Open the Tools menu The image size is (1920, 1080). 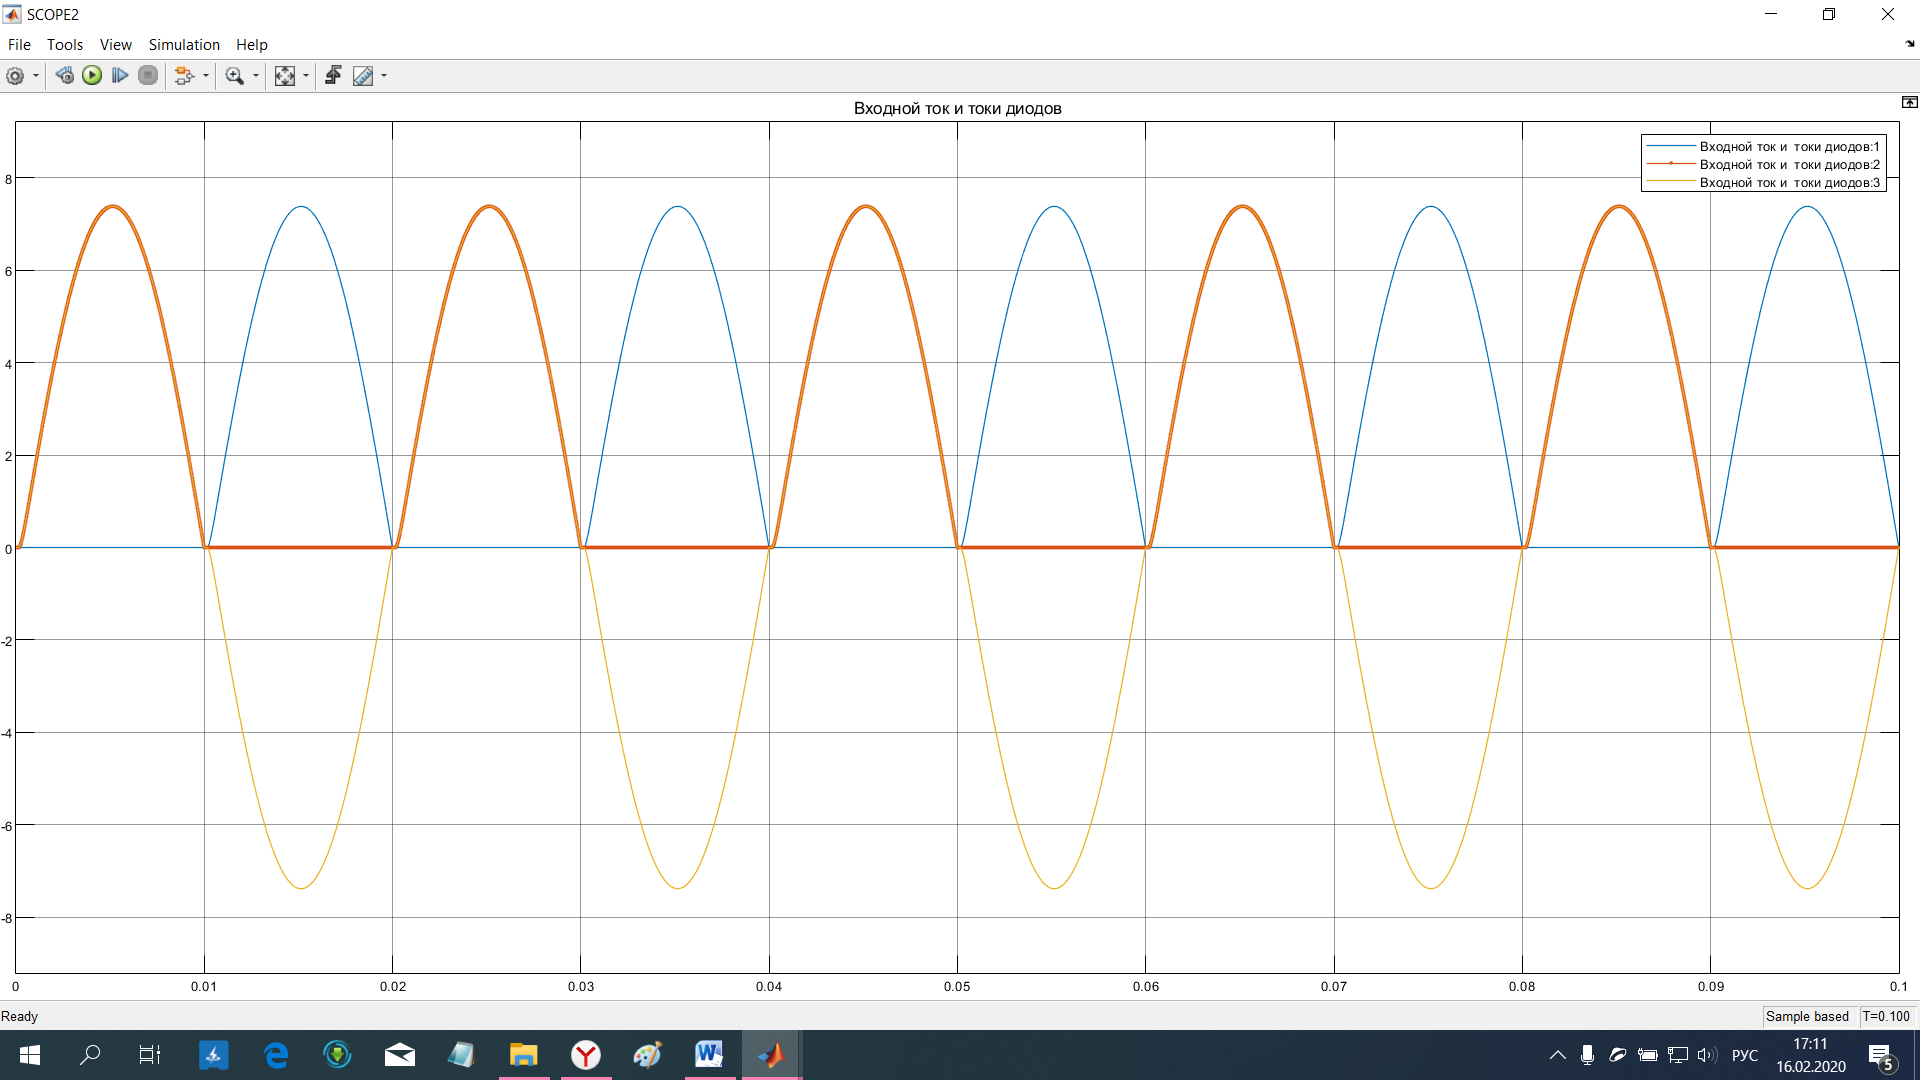[x=65, y=45]
